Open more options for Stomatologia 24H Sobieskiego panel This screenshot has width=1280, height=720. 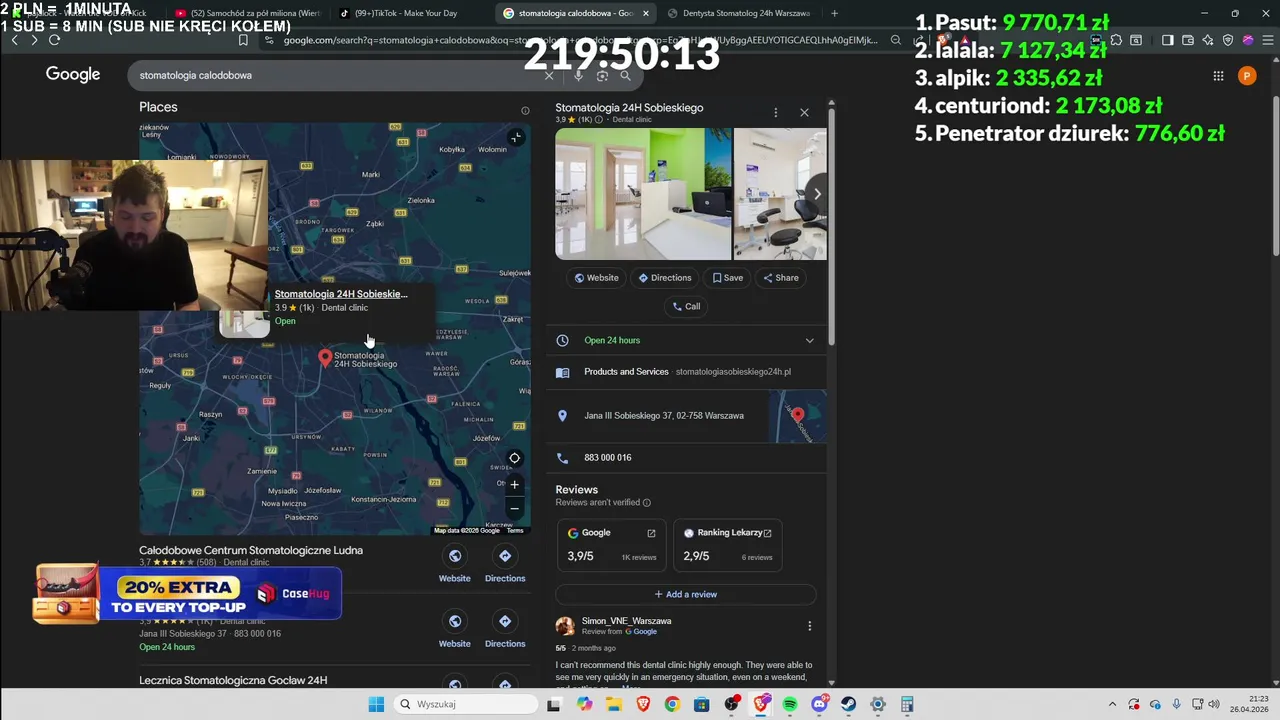775,113
